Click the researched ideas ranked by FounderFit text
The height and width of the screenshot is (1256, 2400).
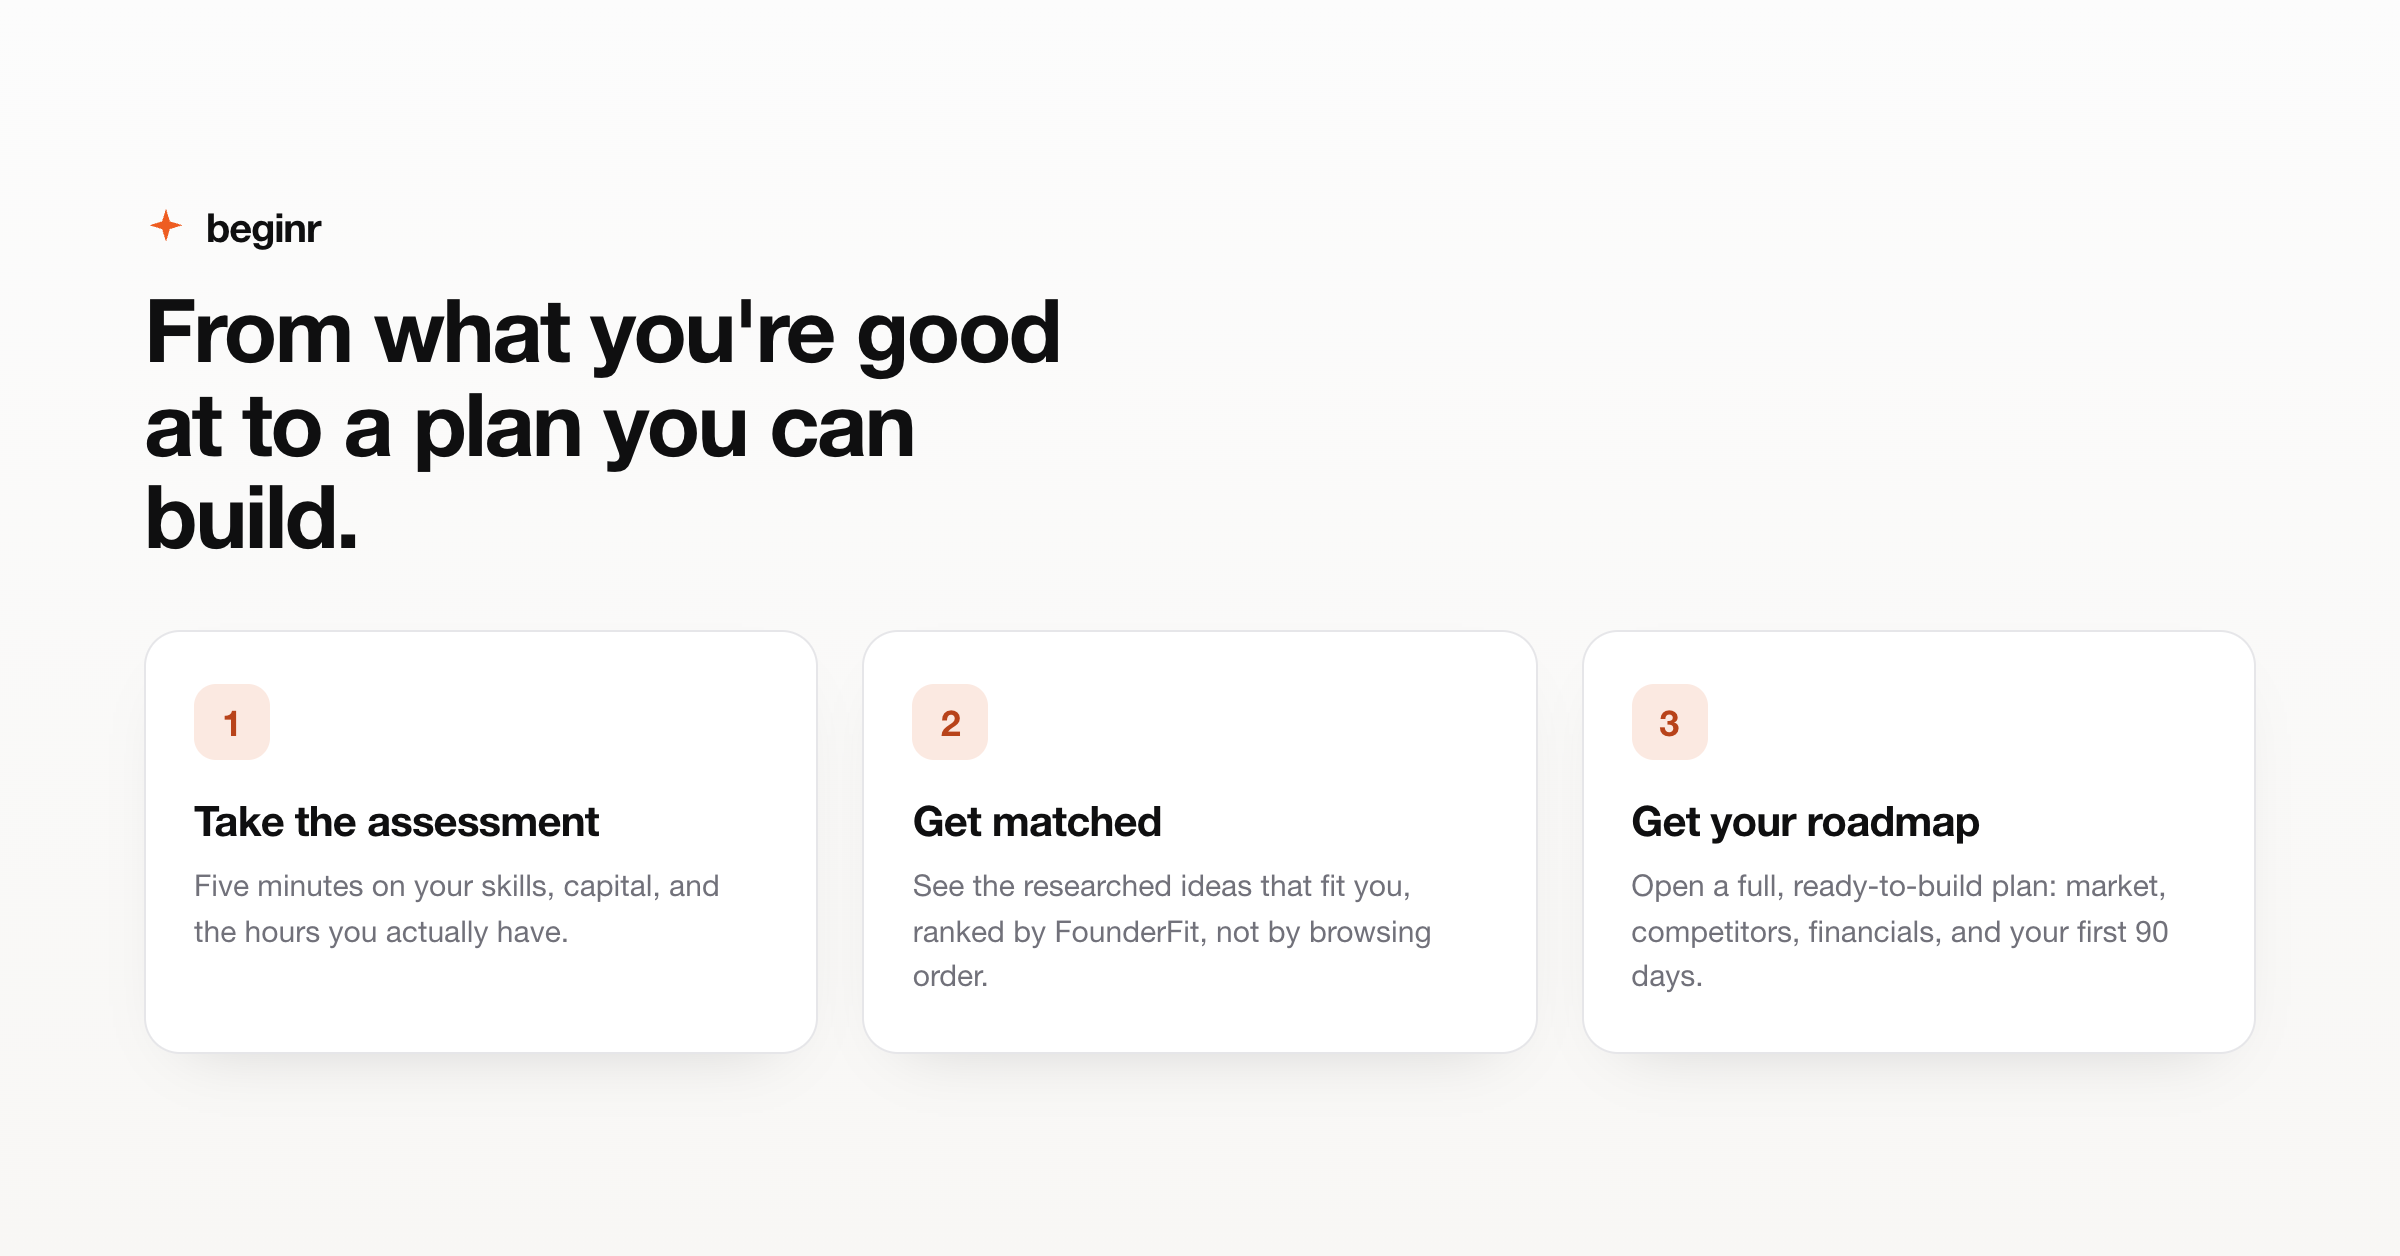1172,931
